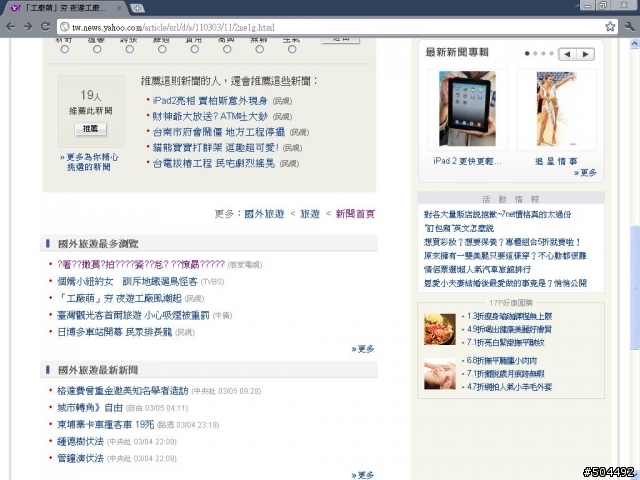Go back with the browser back arrow

10,27
